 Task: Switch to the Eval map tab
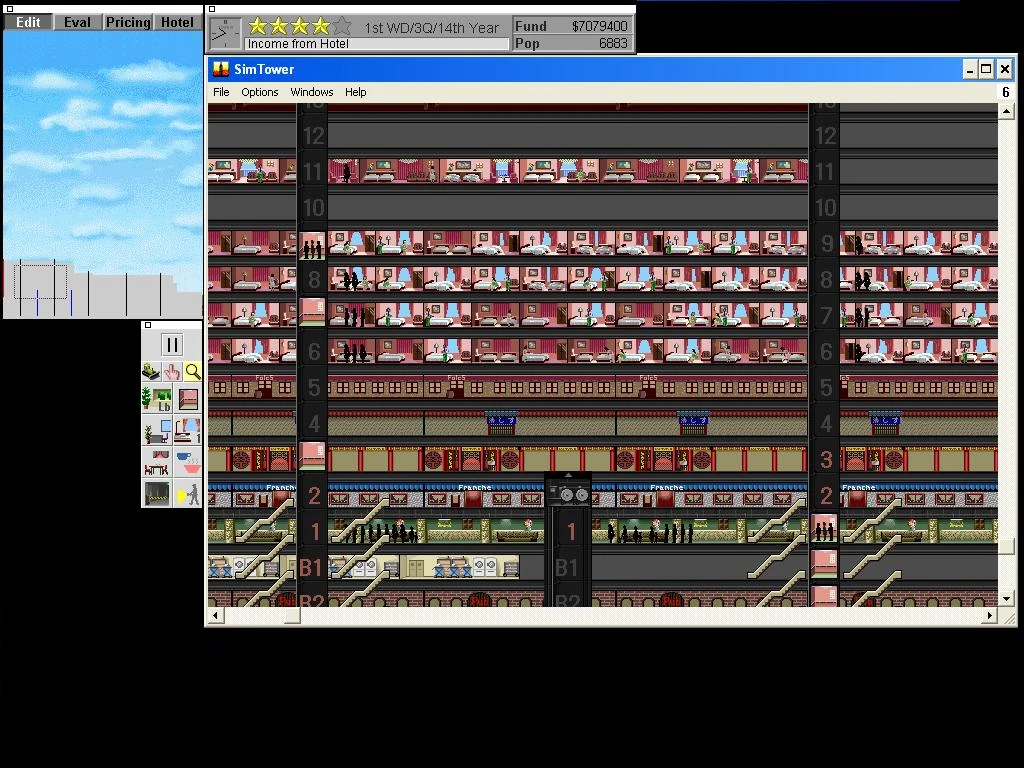[x=77, y=22]
